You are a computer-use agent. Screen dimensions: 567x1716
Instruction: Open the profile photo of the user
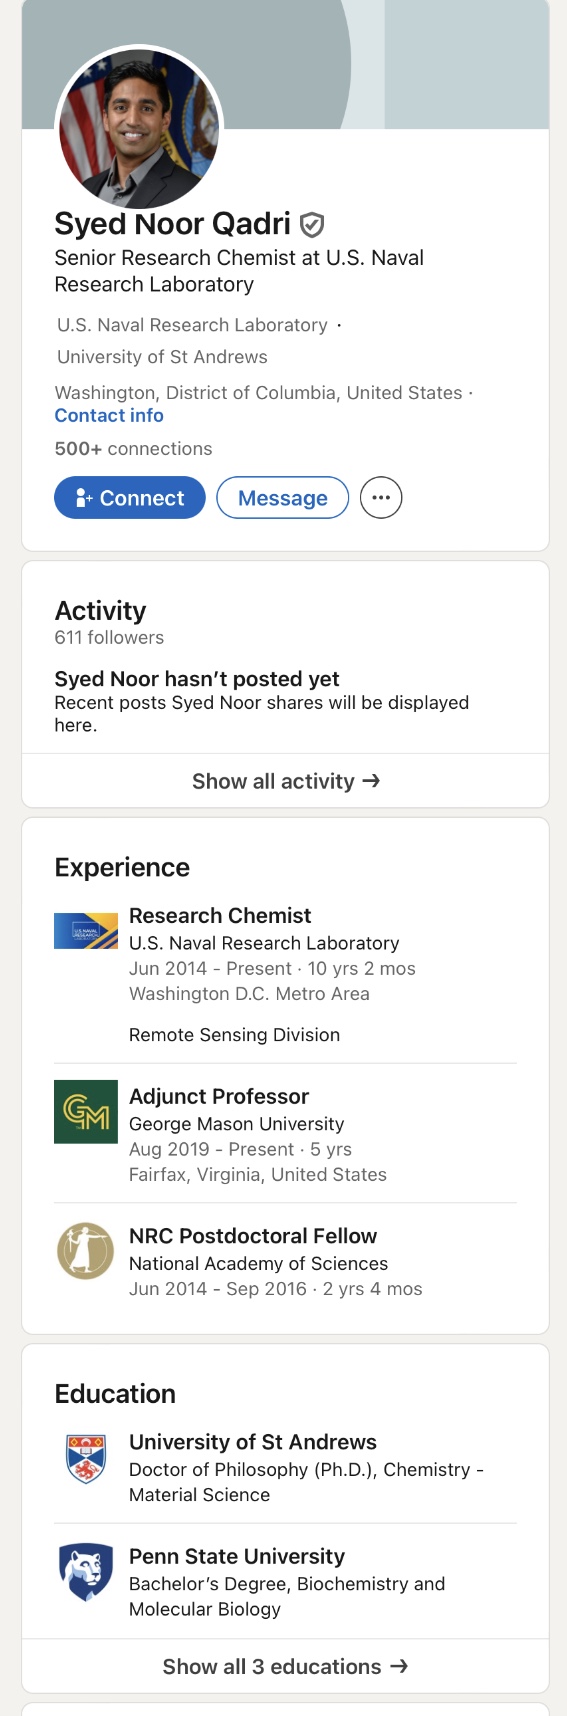(138, 128)
